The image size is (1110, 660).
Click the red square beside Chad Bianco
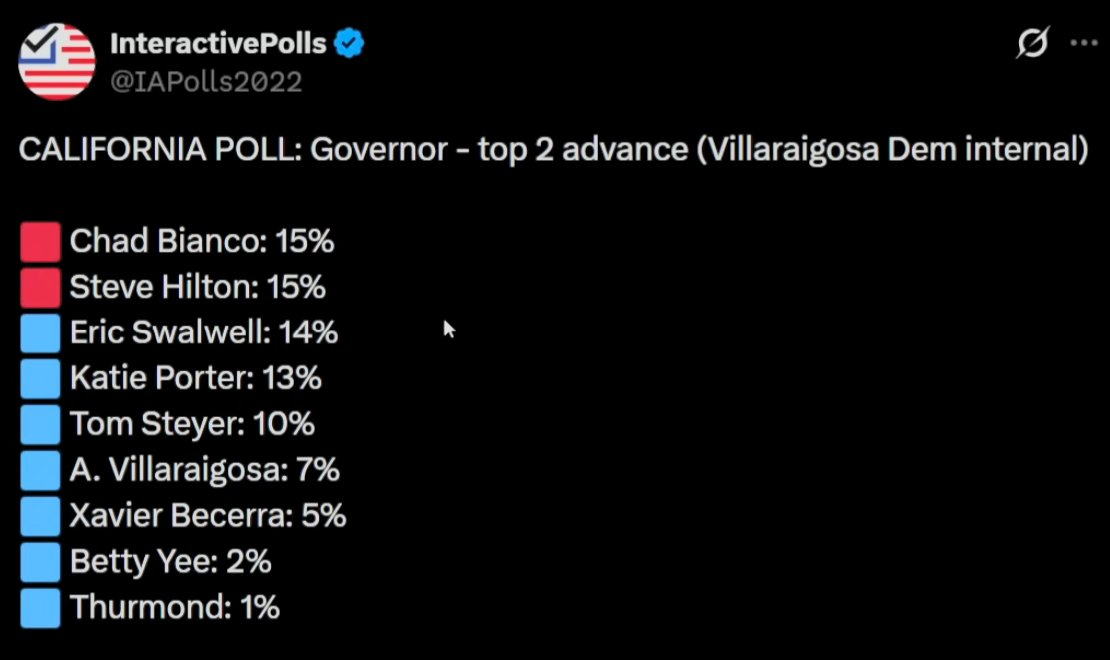point(40,242)
